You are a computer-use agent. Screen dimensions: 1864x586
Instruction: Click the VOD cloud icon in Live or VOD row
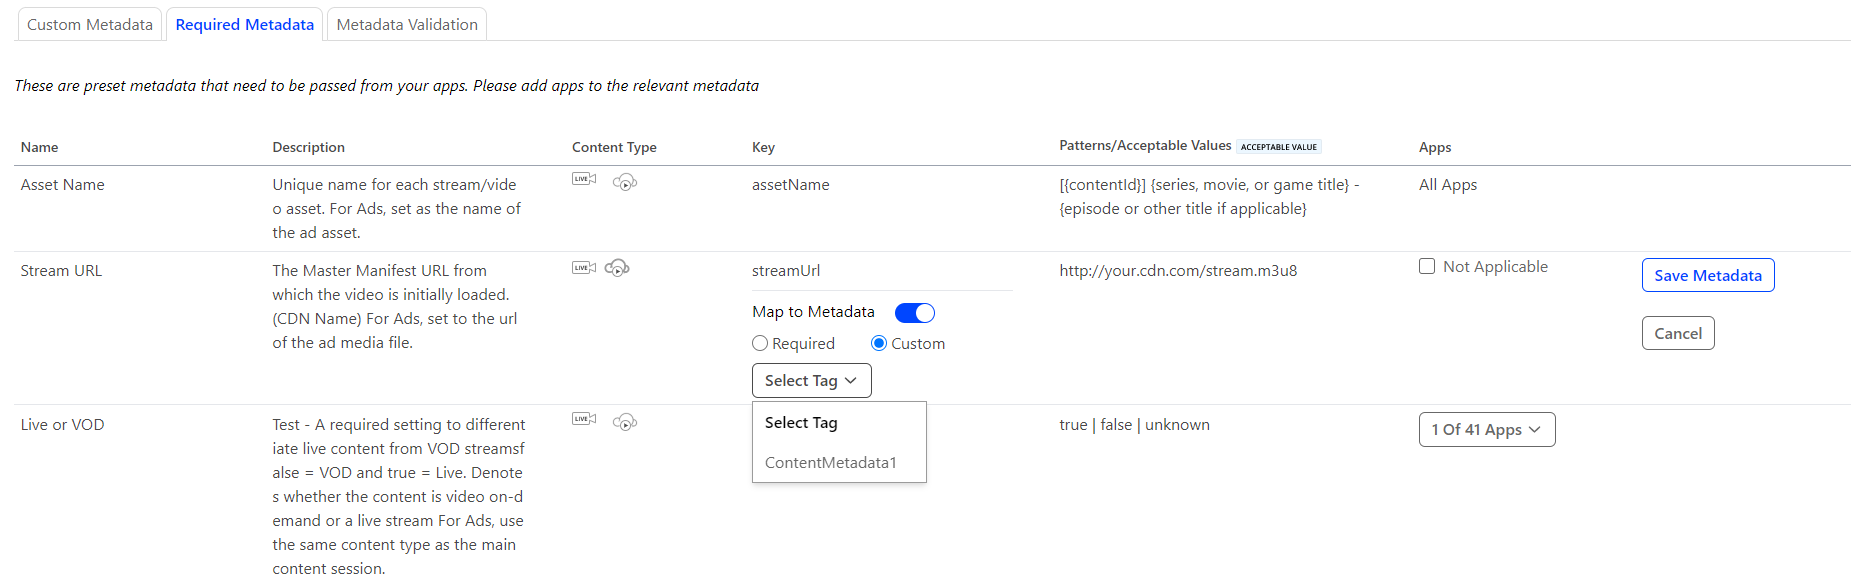[625, 422]
